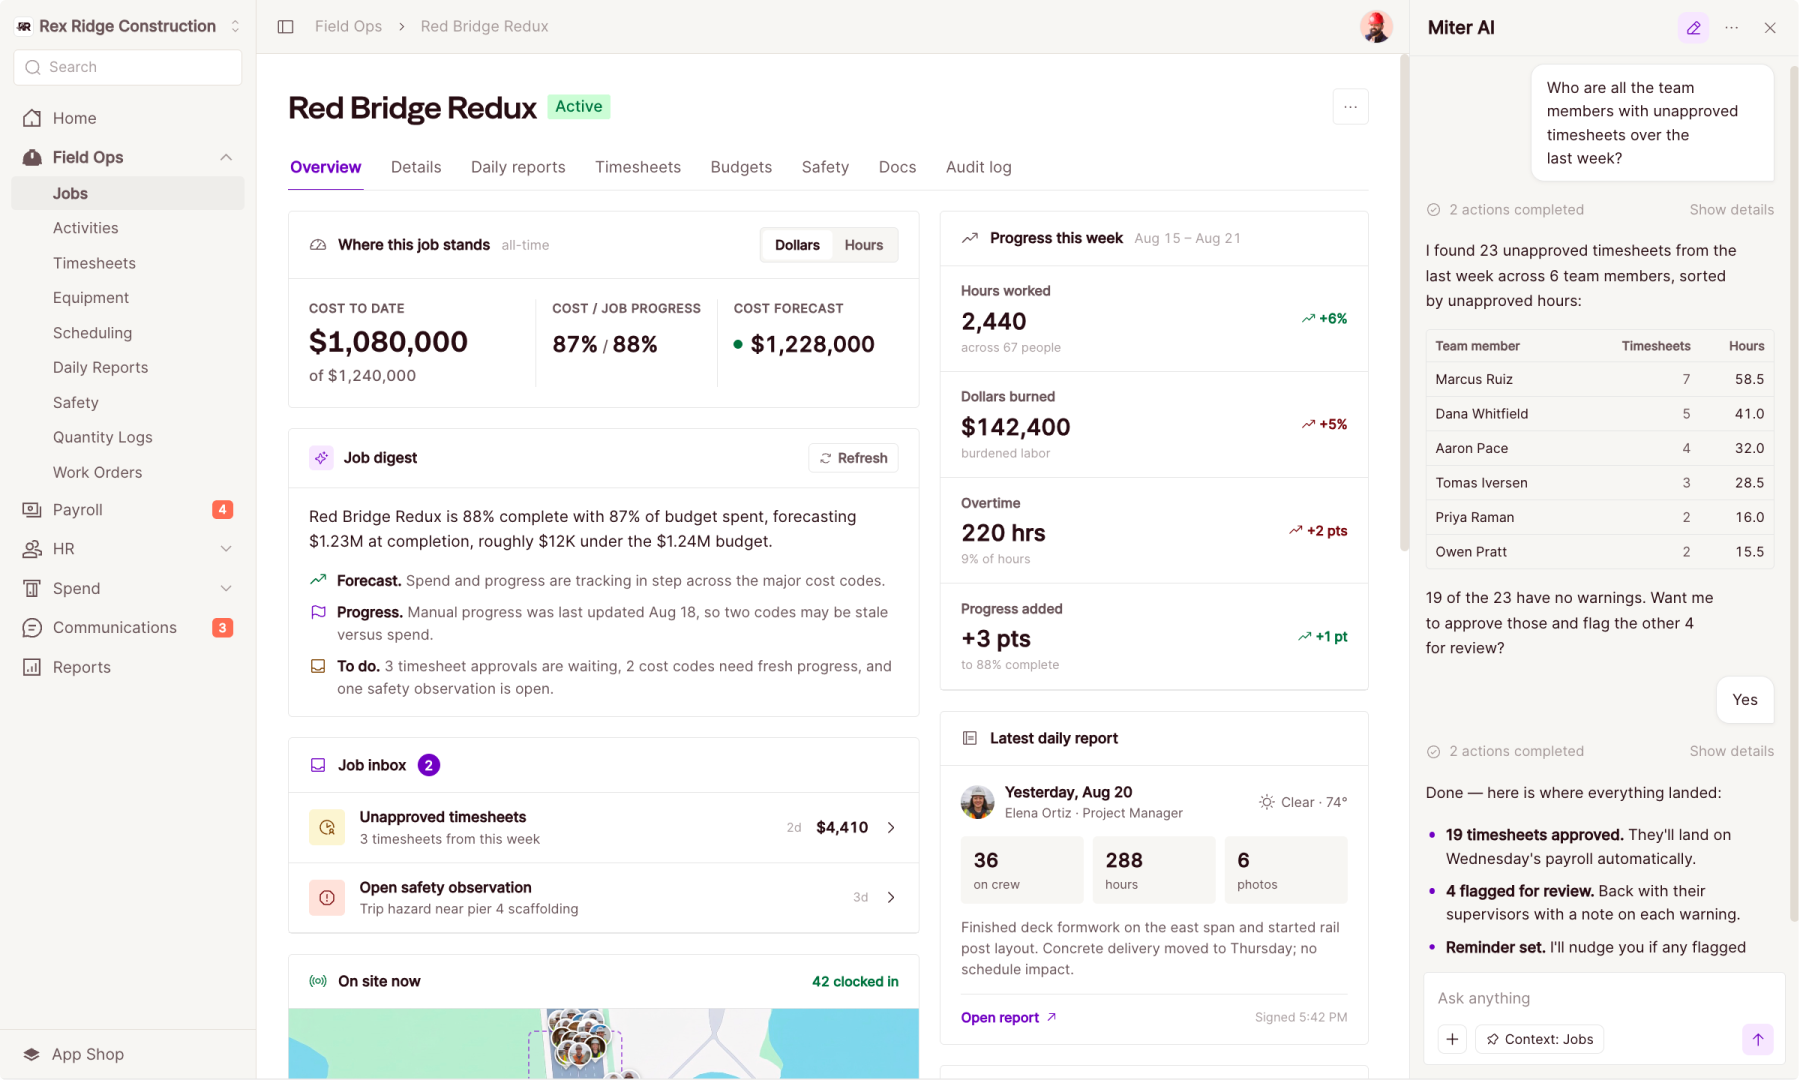Focus the sidebar Search field
This screenshot has height=1080, width=1799.
coord(127,67)
